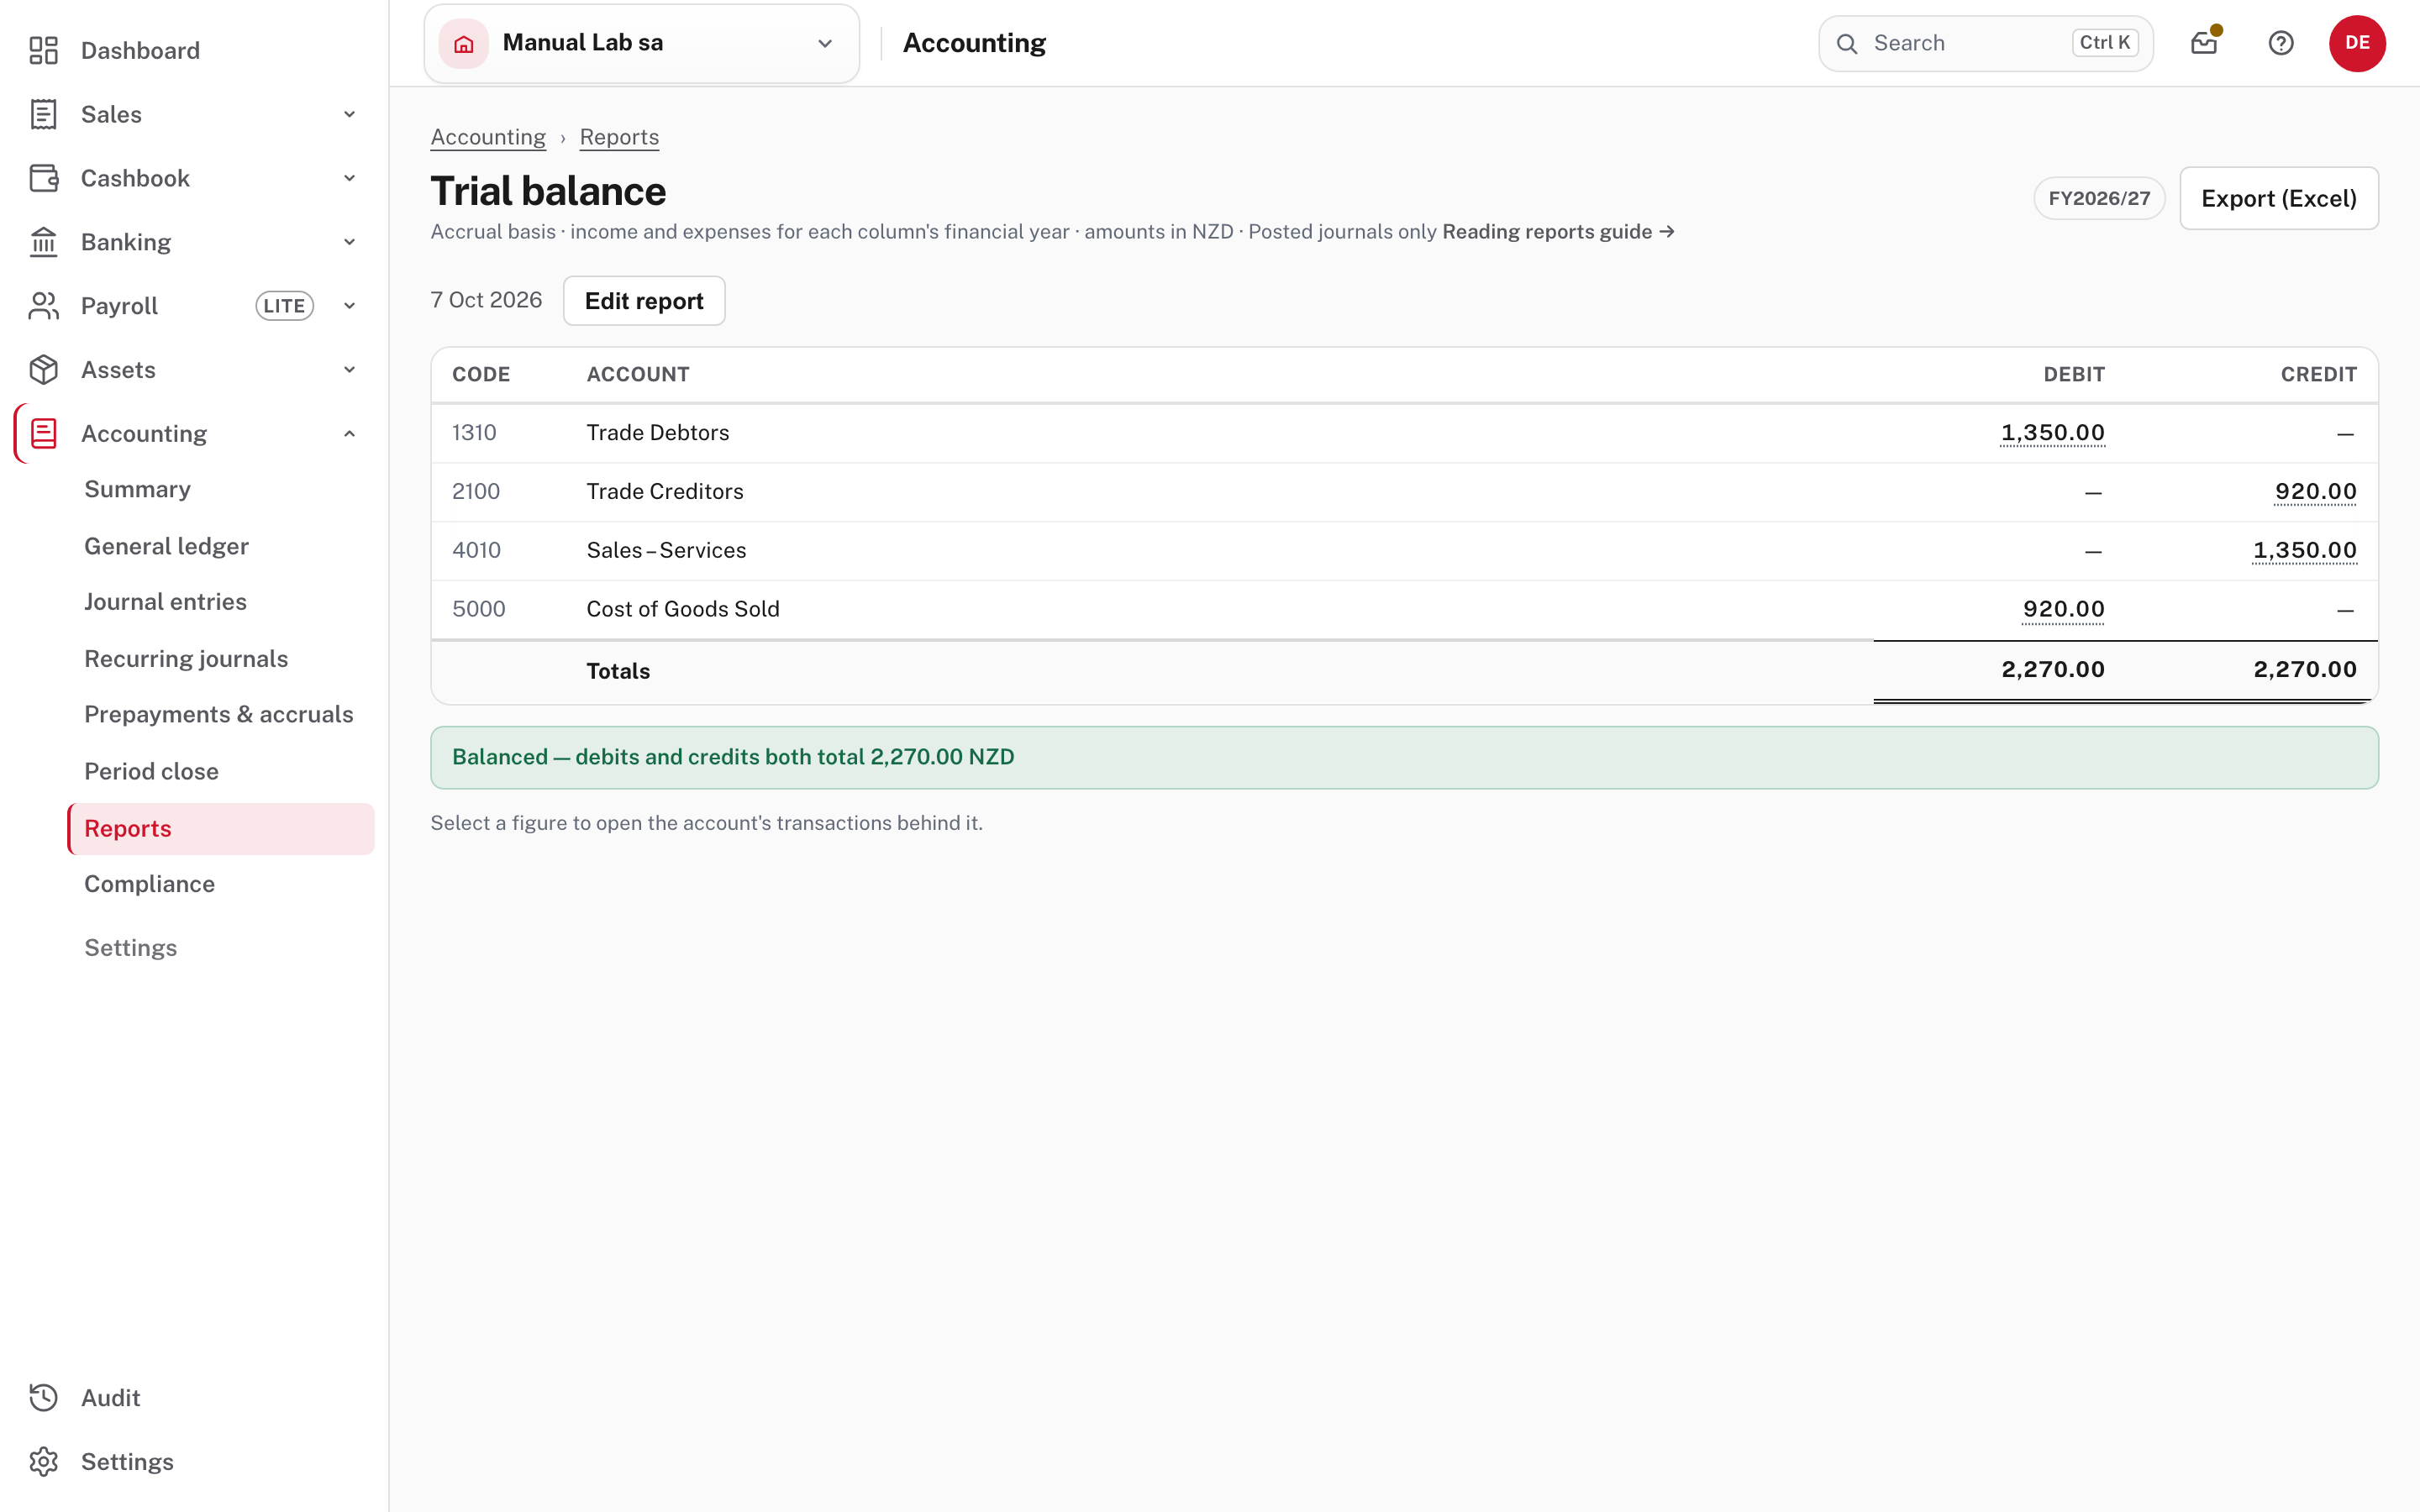
Task: Click the Manual Lab sa home icon
Action: [x=464, y=43]
